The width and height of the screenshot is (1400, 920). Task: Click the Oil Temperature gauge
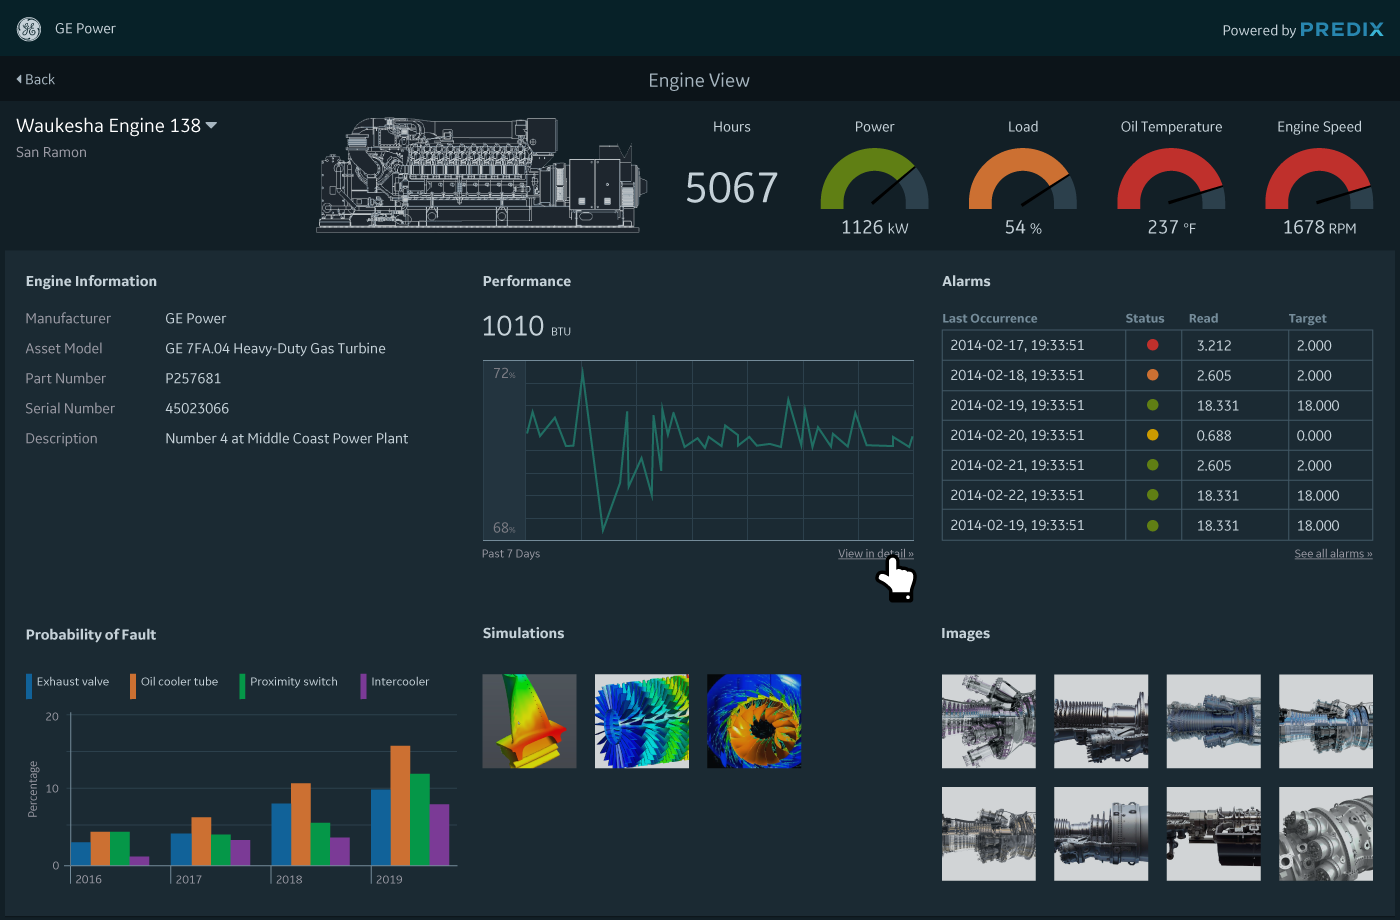click(x=1171, y=179)
